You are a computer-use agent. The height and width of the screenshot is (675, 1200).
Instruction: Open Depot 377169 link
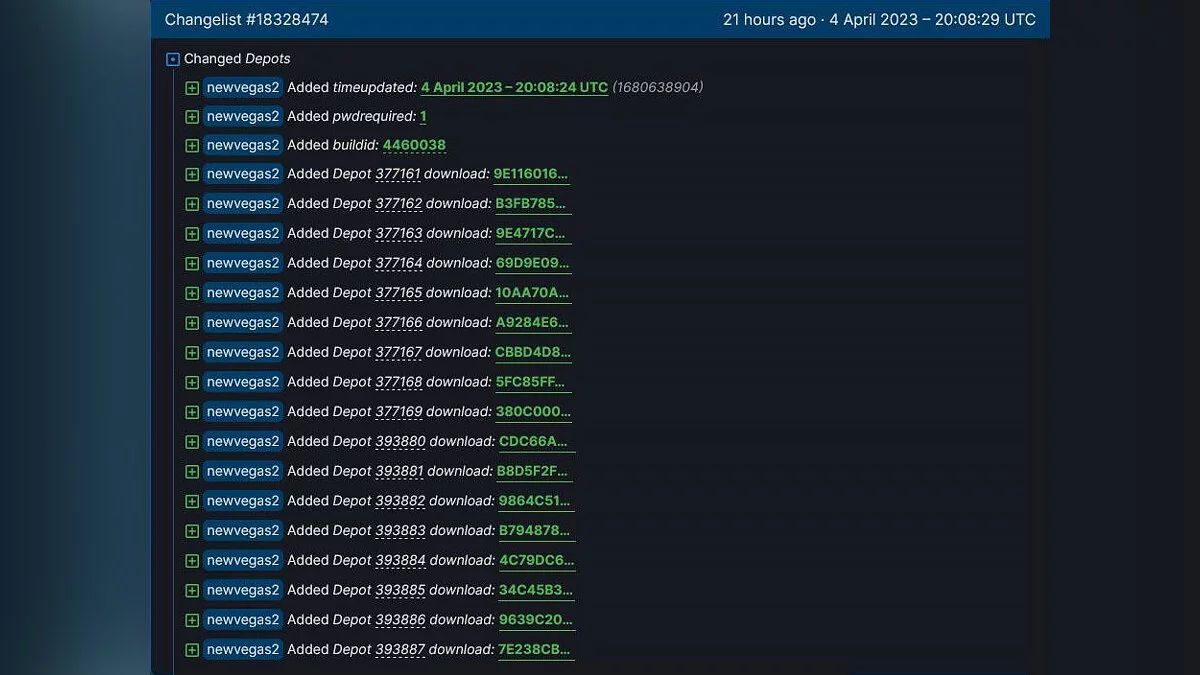(399, 411)
